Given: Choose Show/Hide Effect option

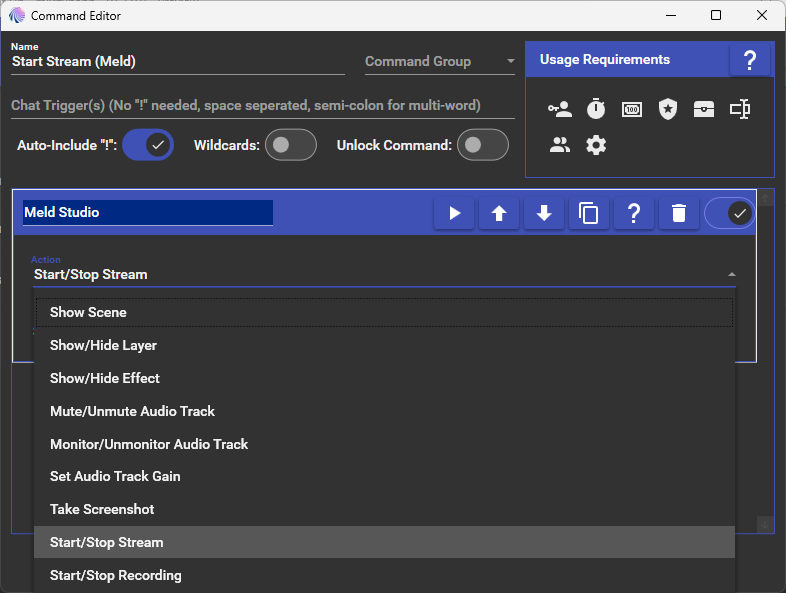Looking at the screenshot, I should pos(384,378).
